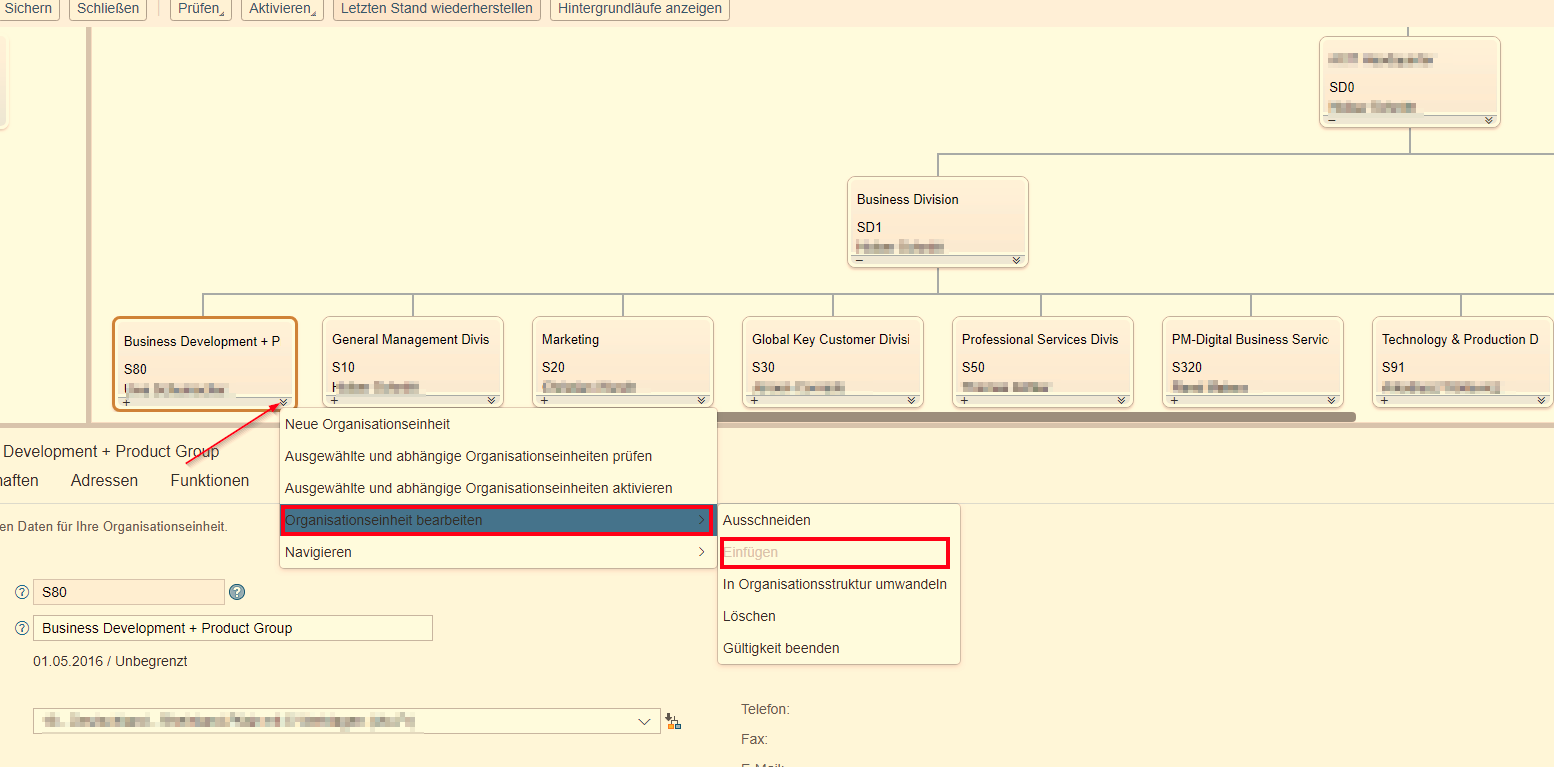Viewport: 1554px width, 767px height.
Task: Click the Prüfen toolbar button
Action: pyautogui.click(x=201, y=8)
